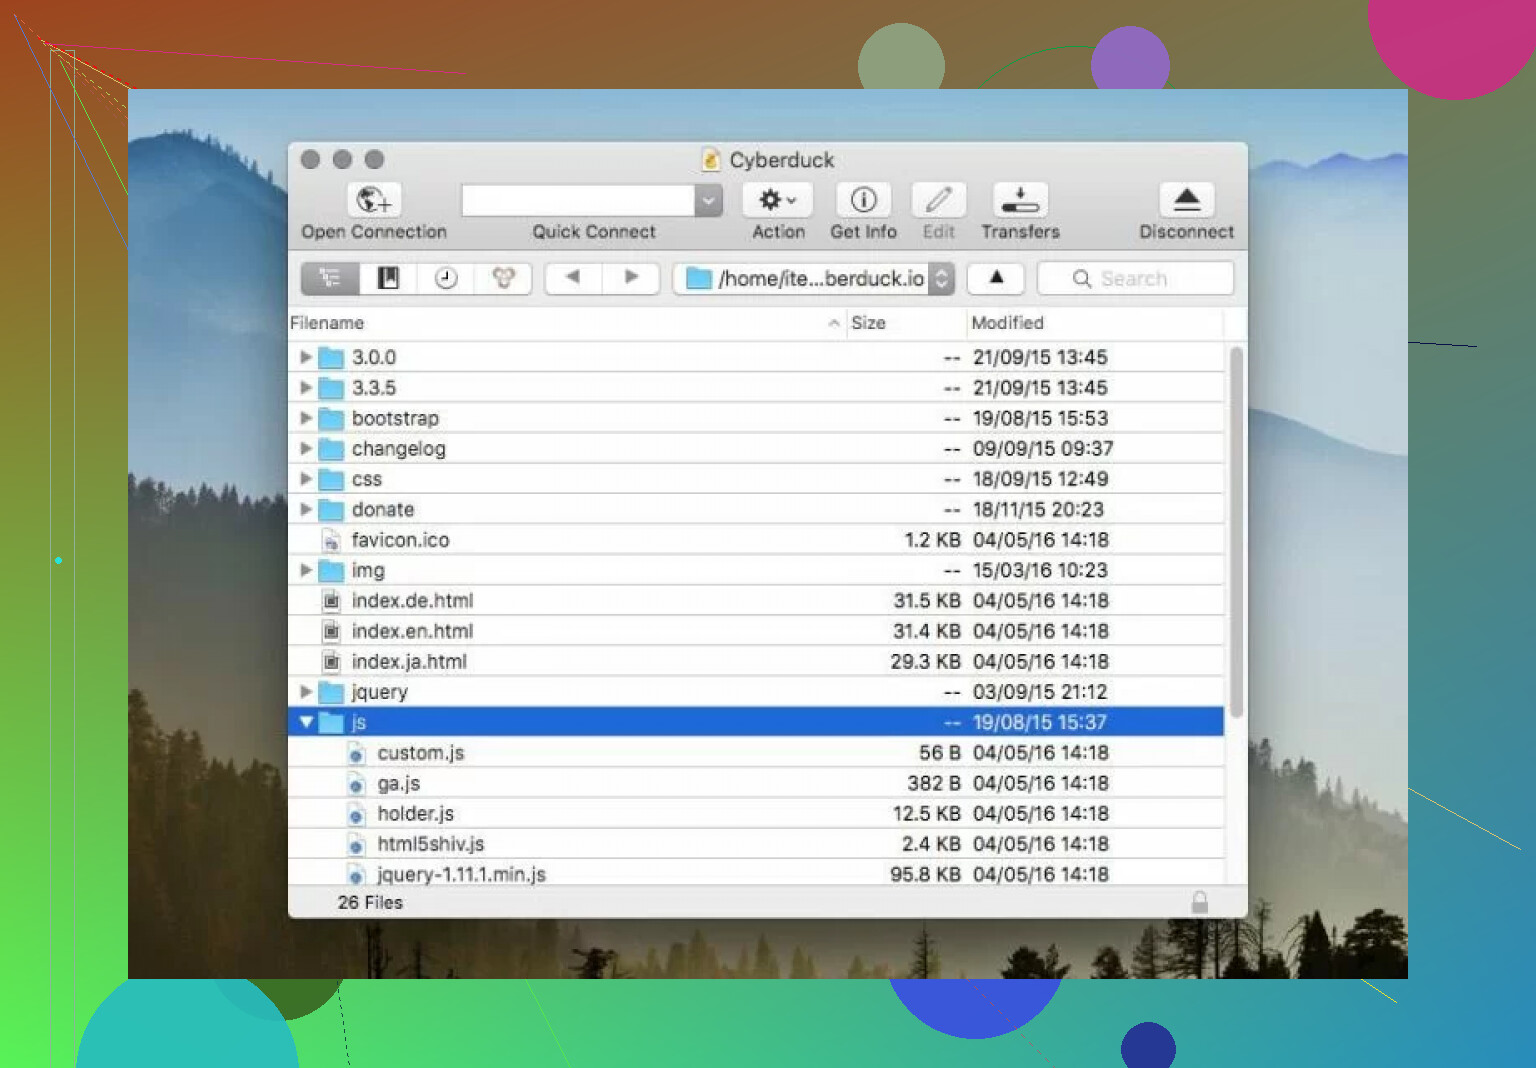Open the Action gear menu
Viewport: 1536px width, 1068px height.
[777, 200]
